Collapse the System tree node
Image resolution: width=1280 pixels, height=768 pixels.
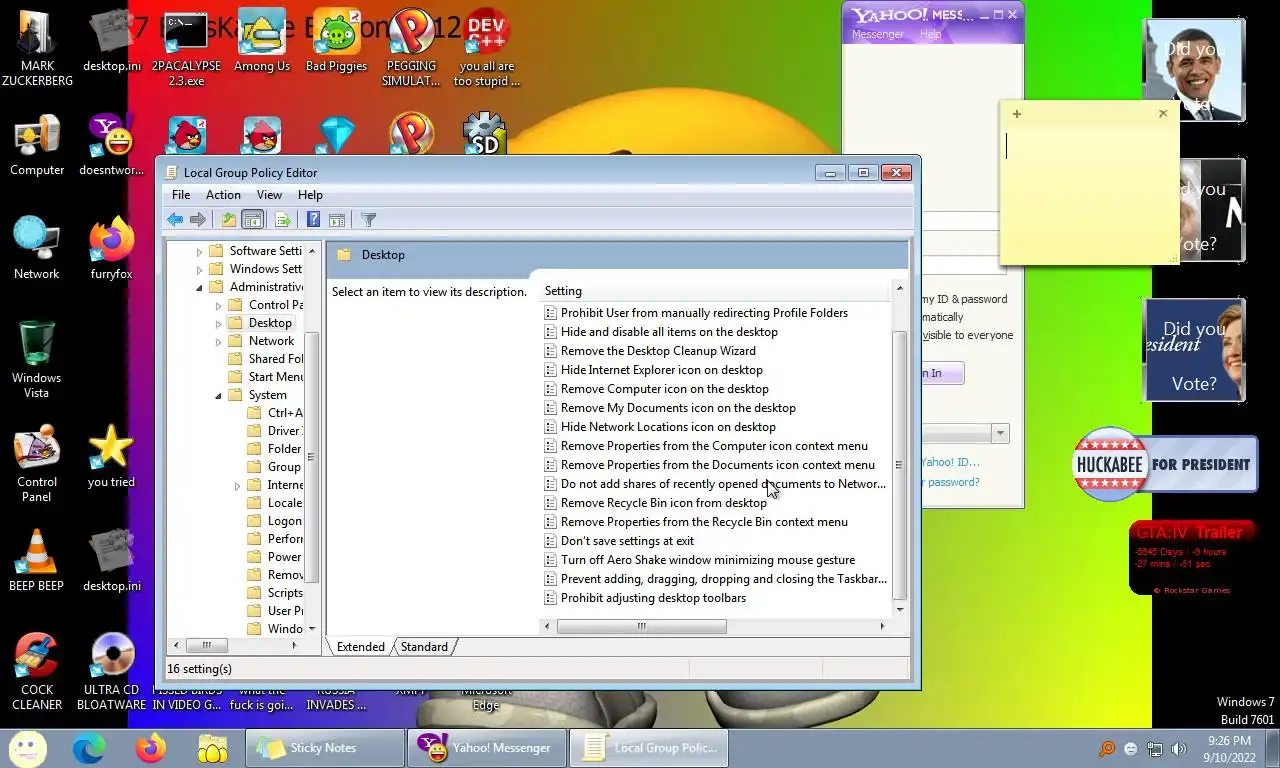pos(219,395)
